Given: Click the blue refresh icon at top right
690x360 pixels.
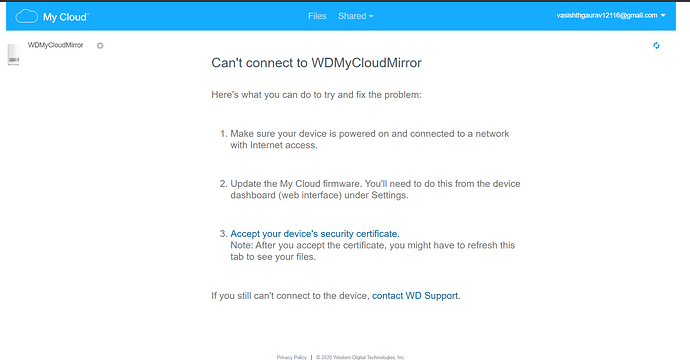Looking at the screenshot, I should [x=656, y=45].
